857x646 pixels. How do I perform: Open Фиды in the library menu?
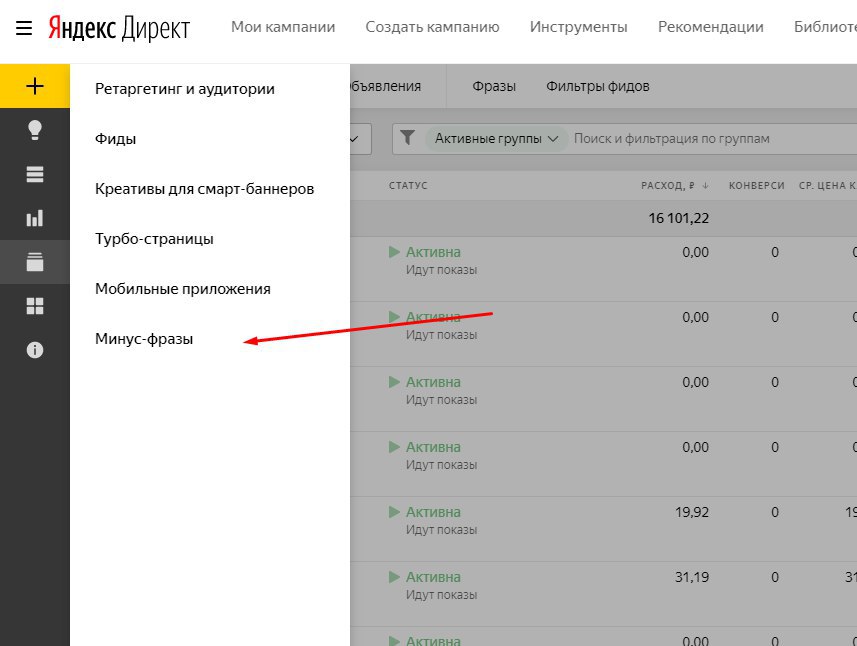click(x=115, y=139)
